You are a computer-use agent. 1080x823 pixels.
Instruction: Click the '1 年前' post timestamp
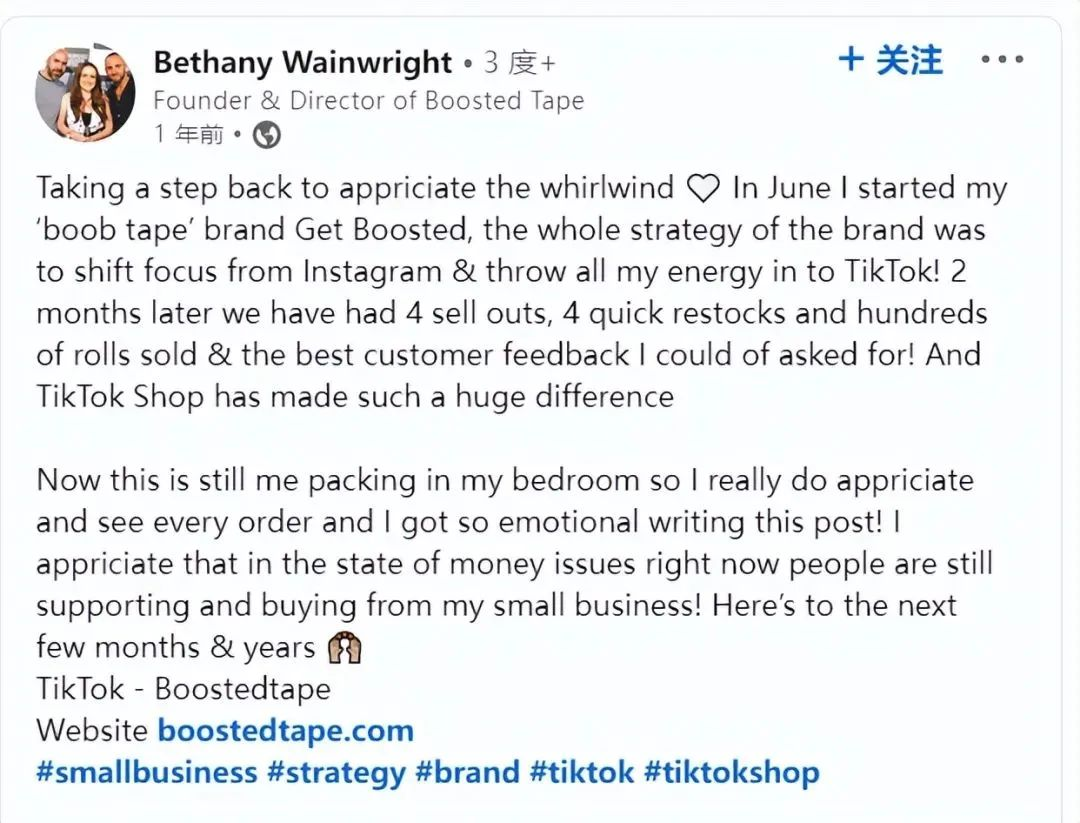(190, 134)
